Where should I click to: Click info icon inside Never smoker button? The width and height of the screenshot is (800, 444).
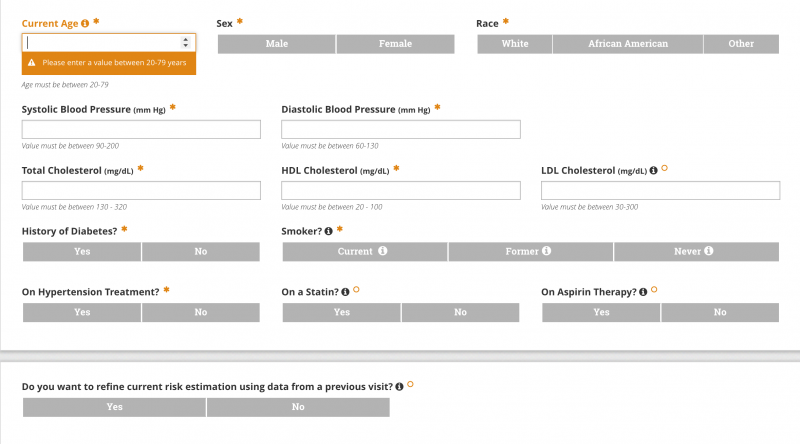point(709,251)
